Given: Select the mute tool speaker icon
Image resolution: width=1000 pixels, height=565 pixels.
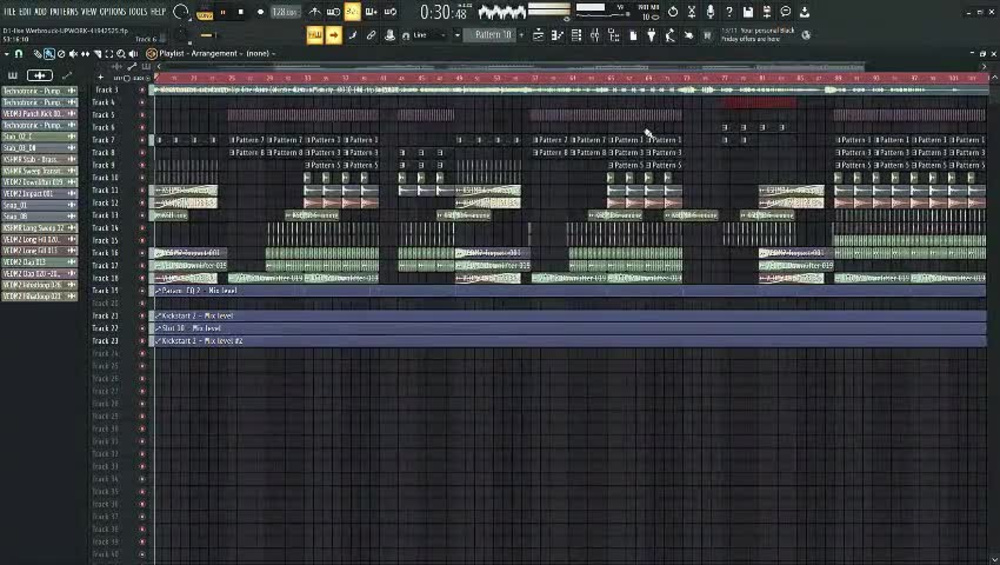Looking at the screenshot, I should tap(73, 54).
